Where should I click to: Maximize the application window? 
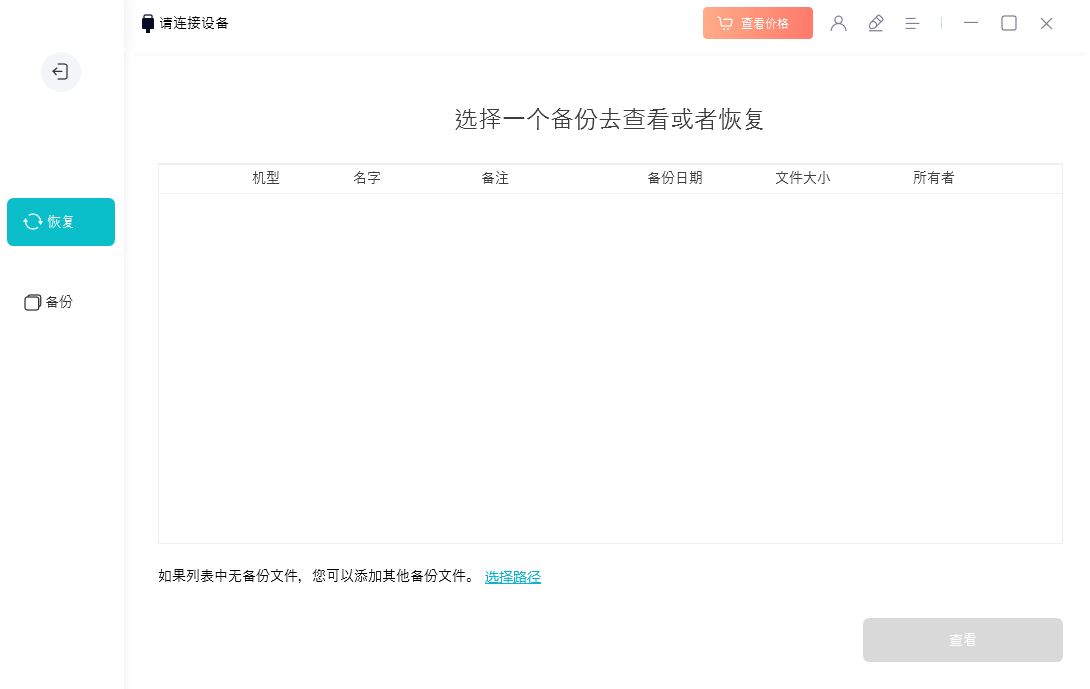[x=1009, y=23]
